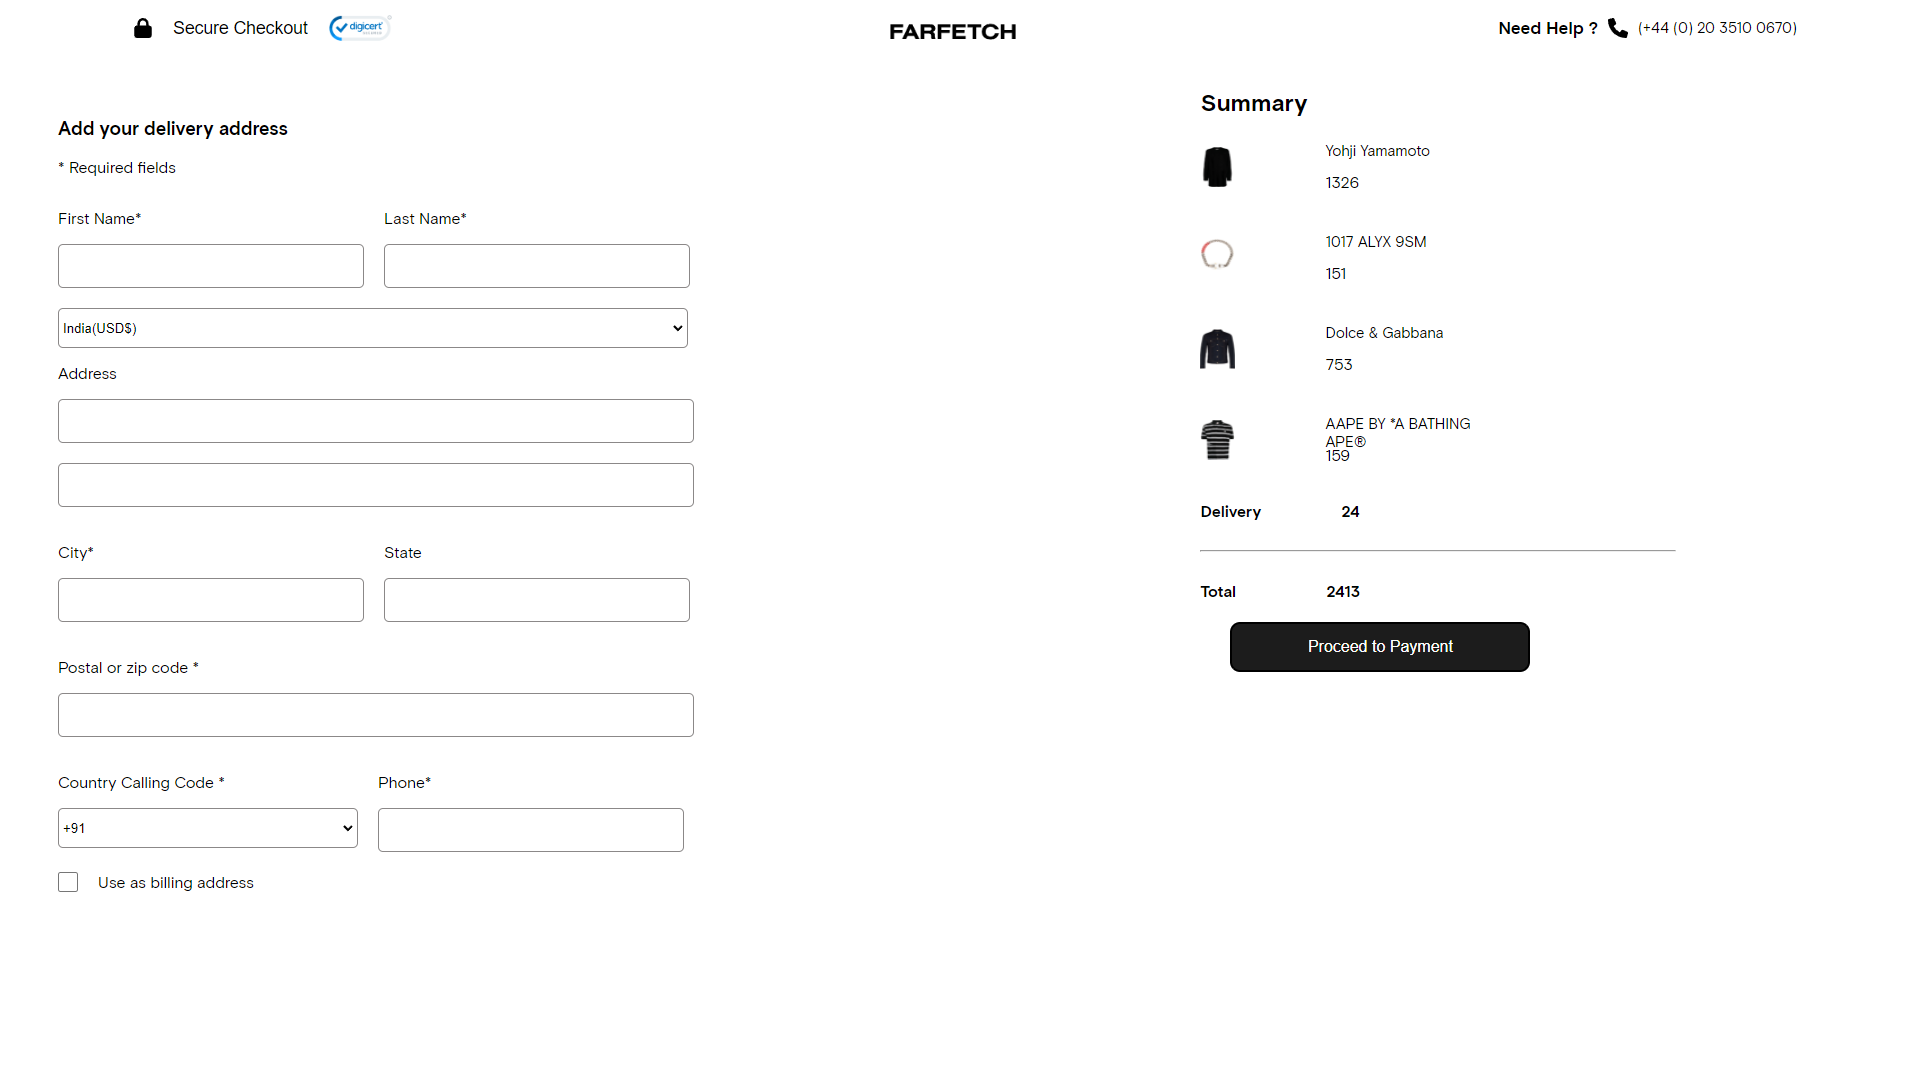1920x1080 pixels.
Task: Click the DigiCert verification badge
Action: [358, 28]
